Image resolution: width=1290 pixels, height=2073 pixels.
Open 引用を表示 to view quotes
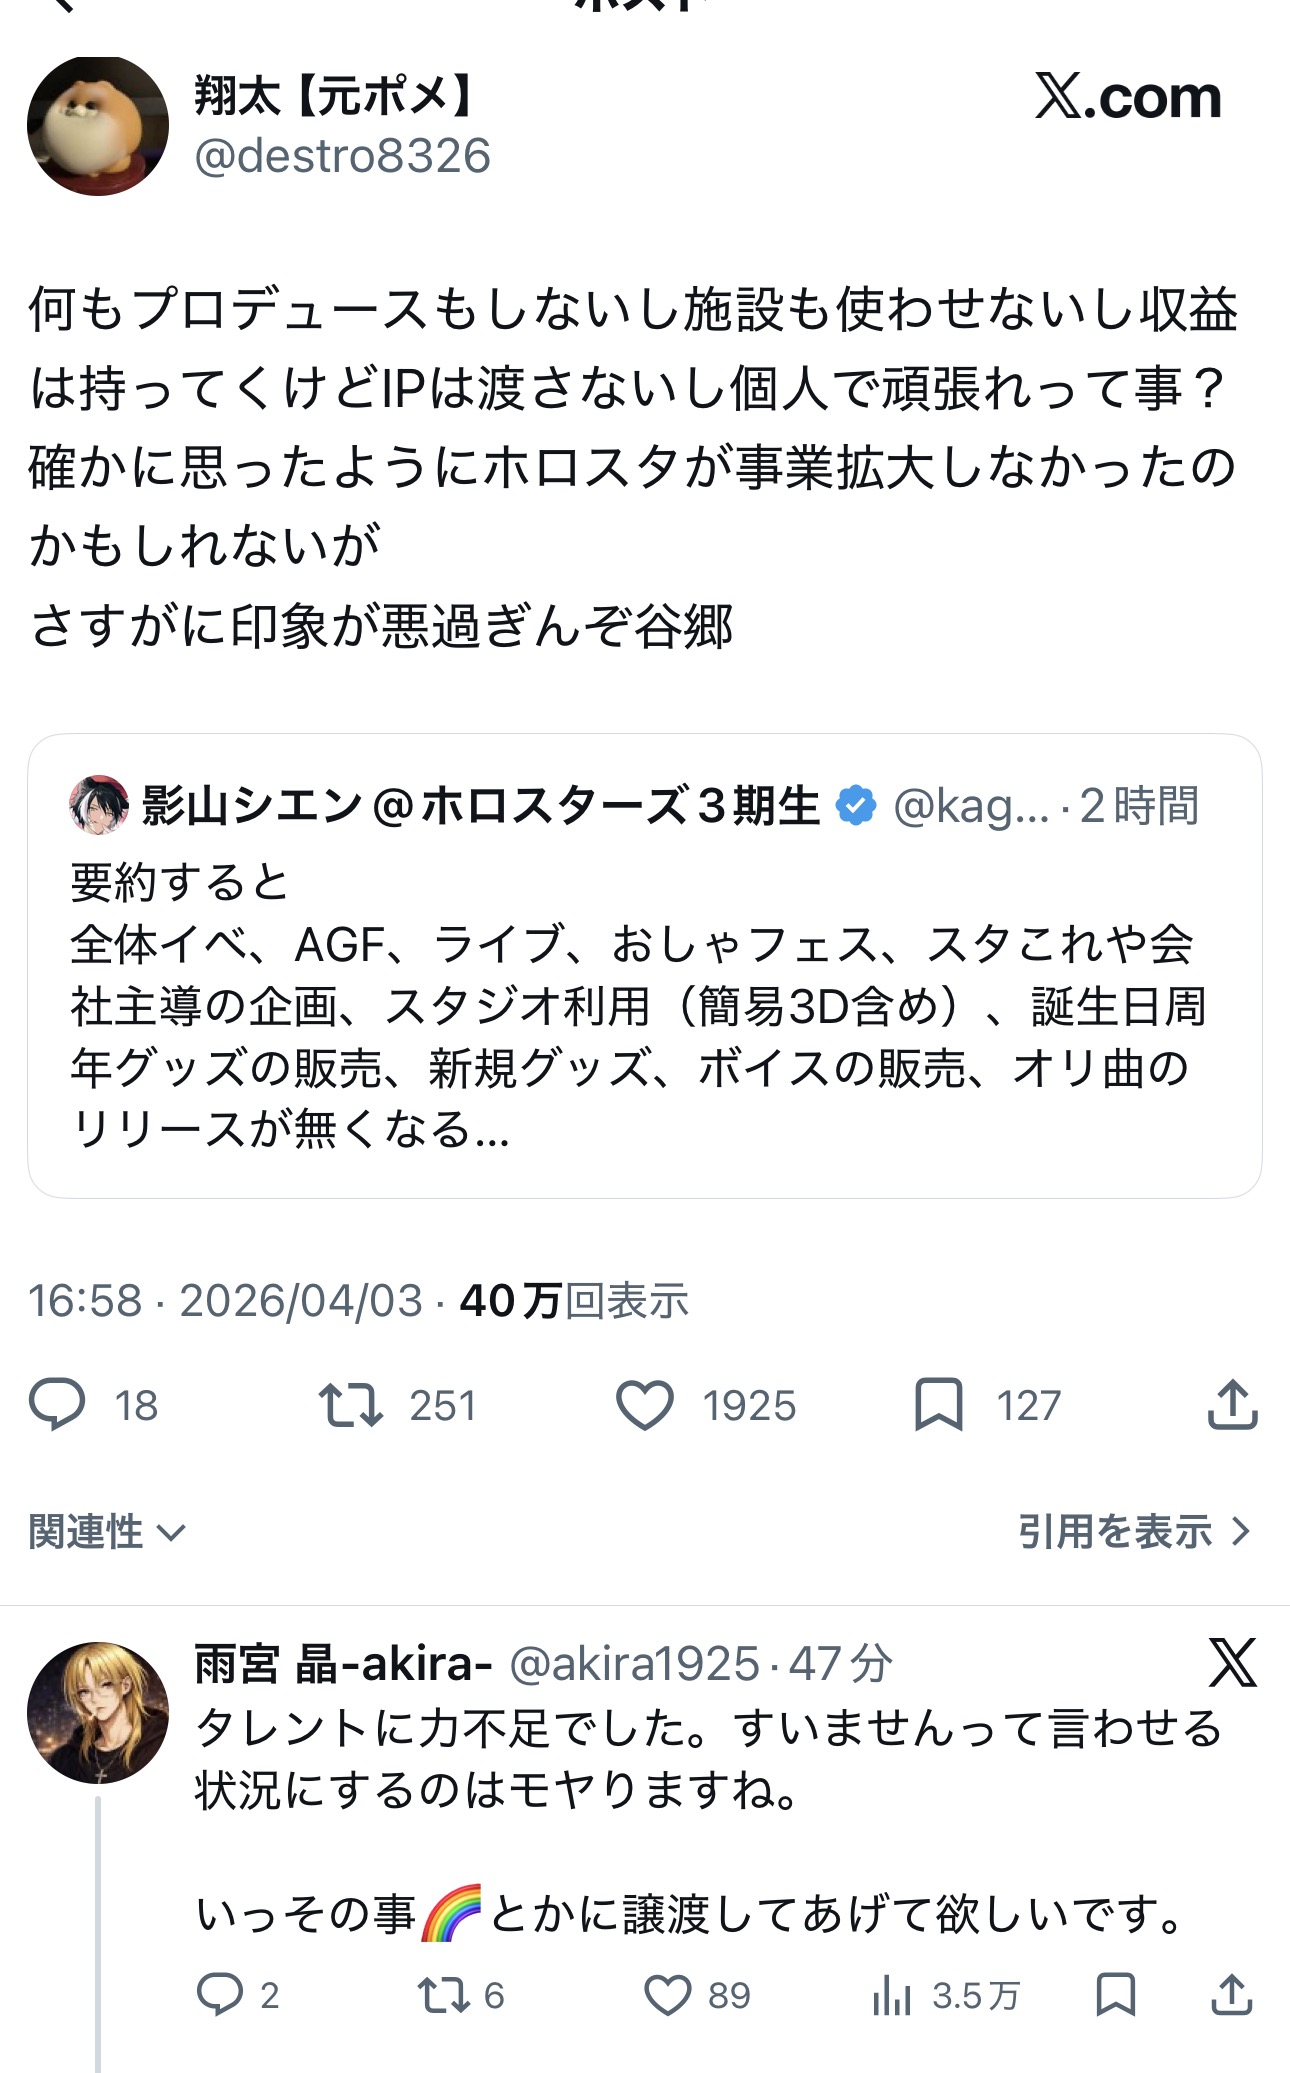tap(1134, 1532)
